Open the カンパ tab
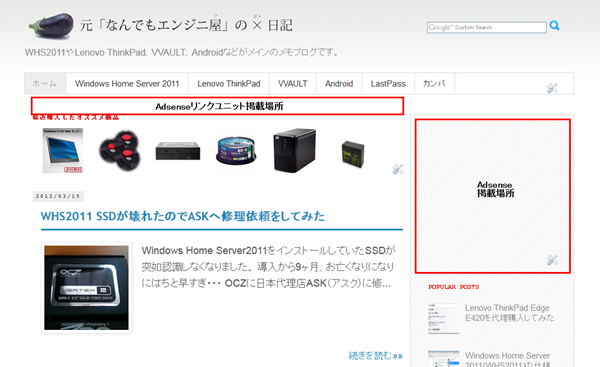The height and width of the screenshot is (367, 600). pos(434,83)
